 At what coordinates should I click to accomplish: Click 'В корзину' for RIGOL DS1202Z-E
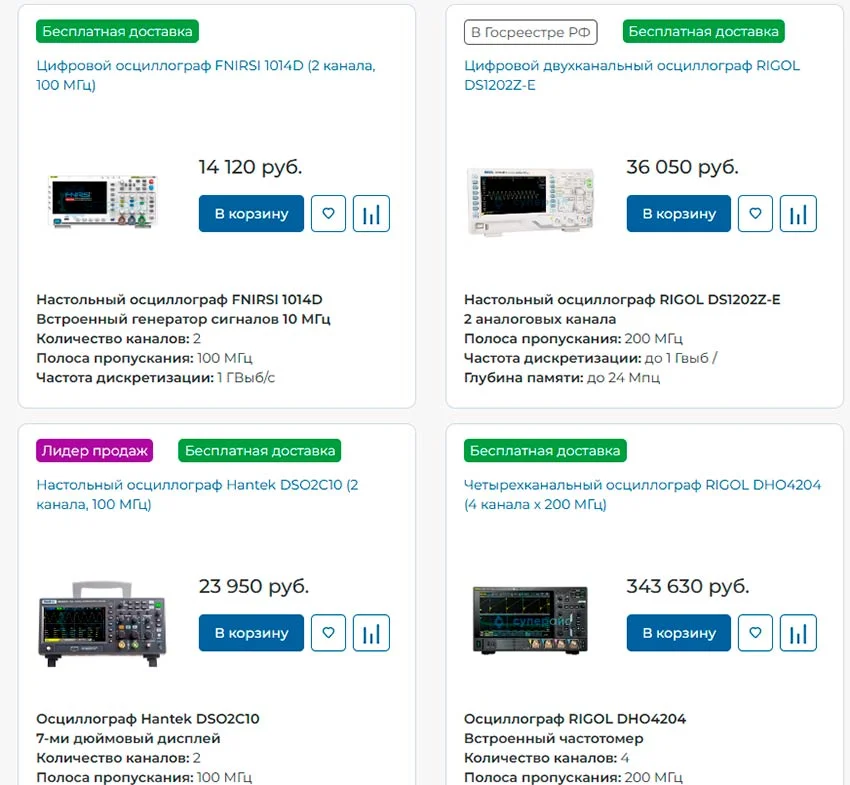(679, 214)
